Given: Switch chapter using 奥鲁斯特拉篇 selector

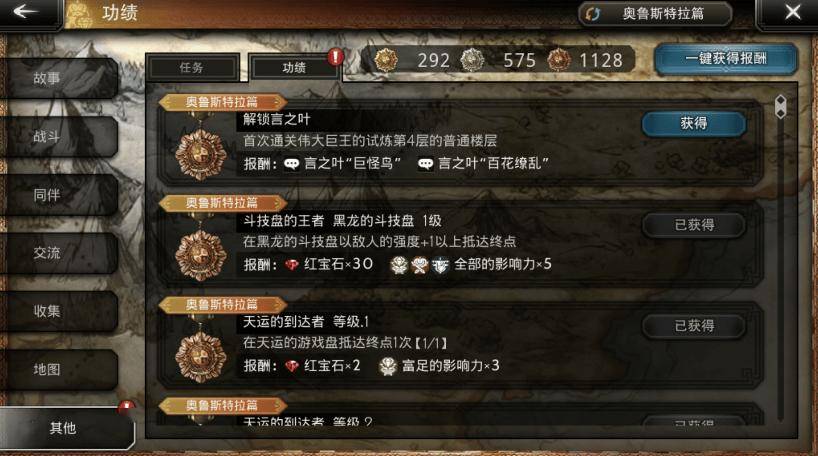Looking at the screenshot, I should (x=655, y=14).
